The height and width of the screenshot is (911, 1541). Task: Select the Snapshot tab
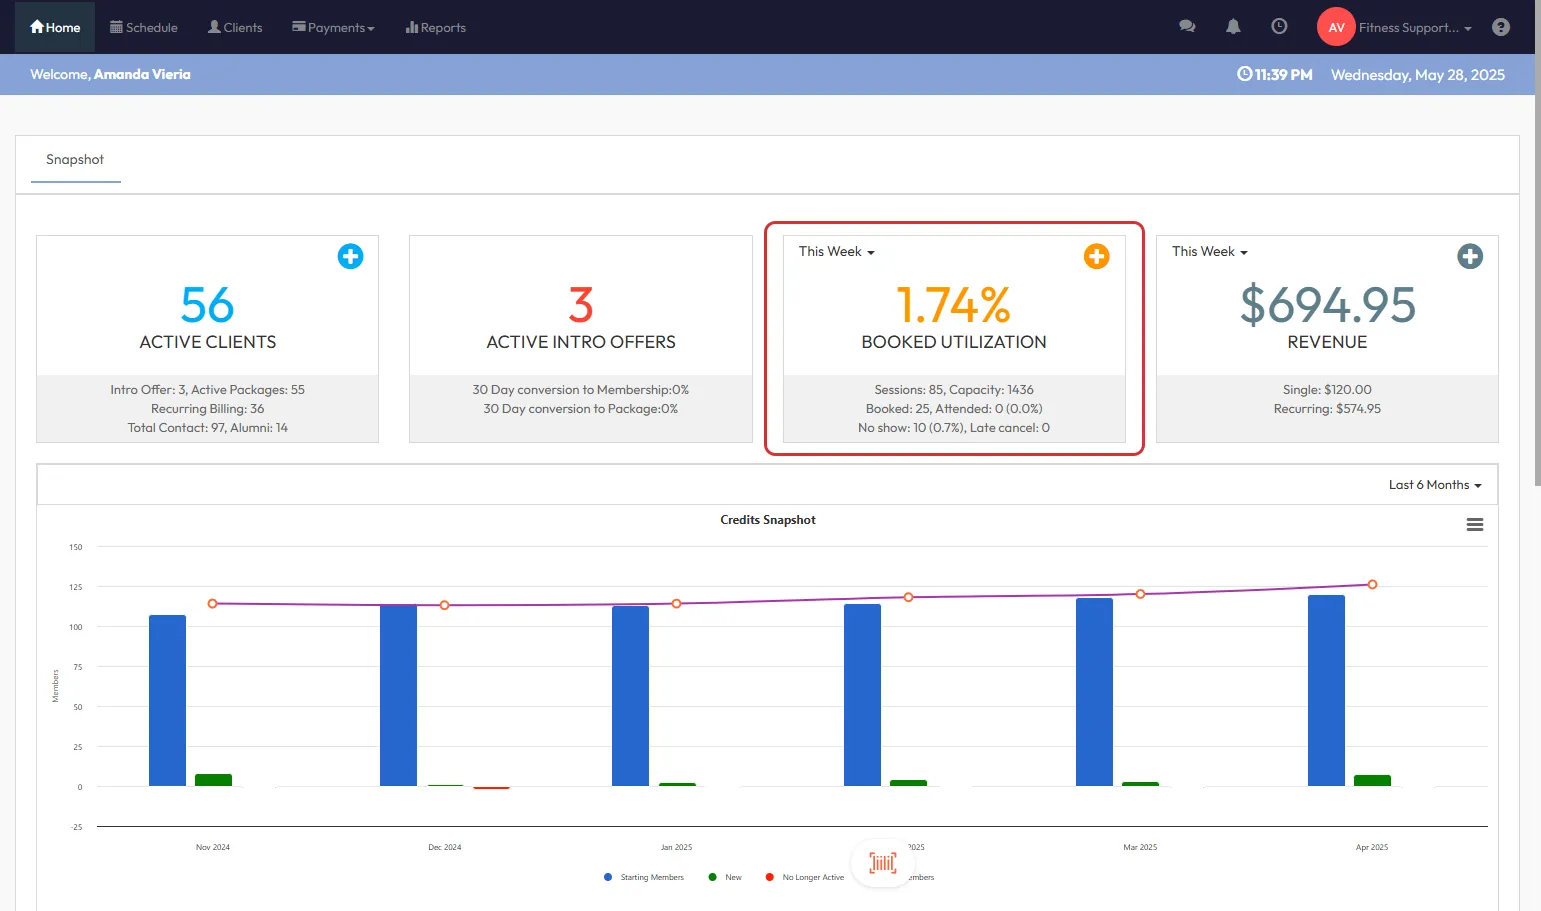75,160
